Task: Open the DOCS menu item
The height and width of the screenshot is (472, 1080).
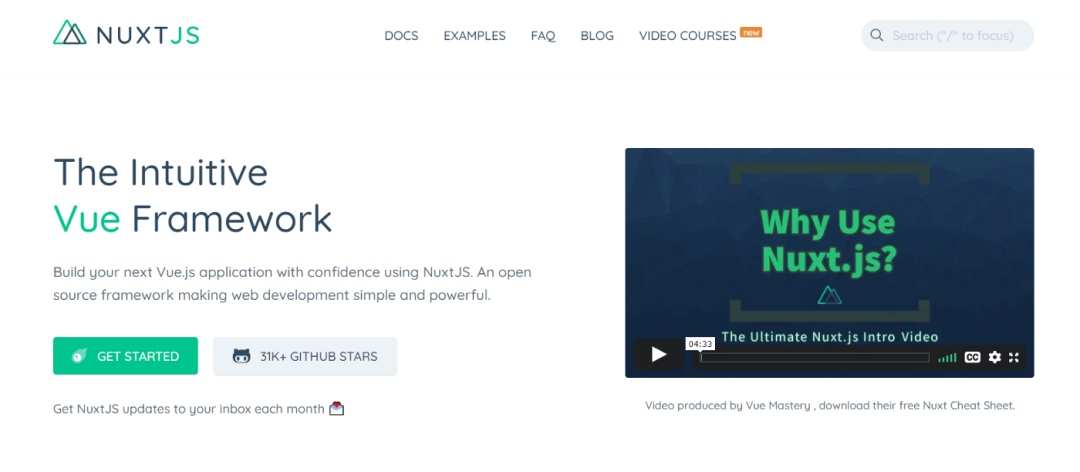Action: [x=401, y=36]
